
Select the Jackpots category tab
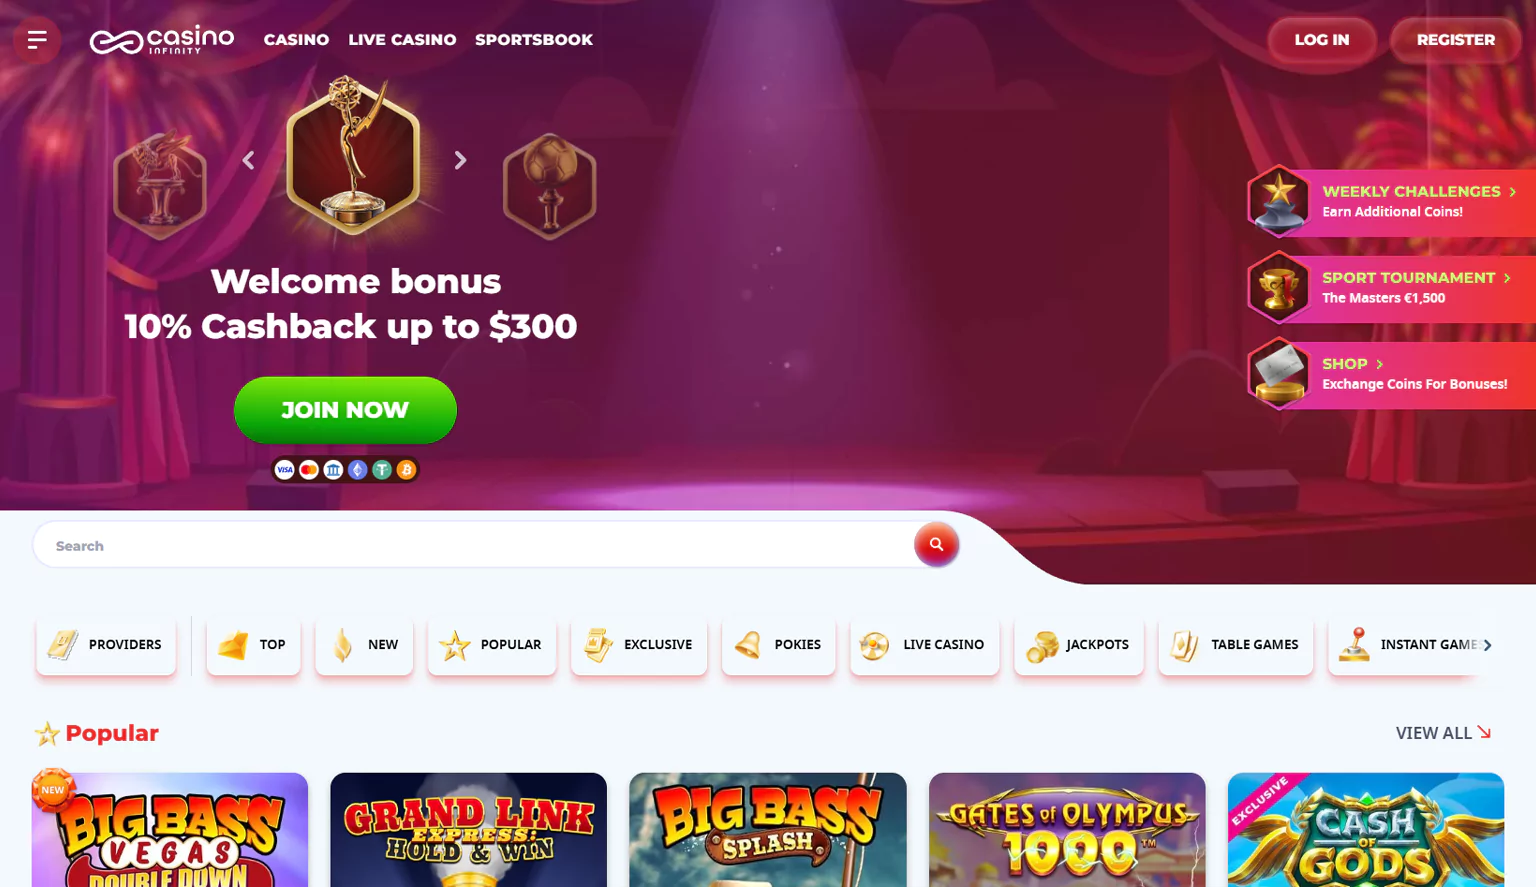click(x=1078, y=645)
